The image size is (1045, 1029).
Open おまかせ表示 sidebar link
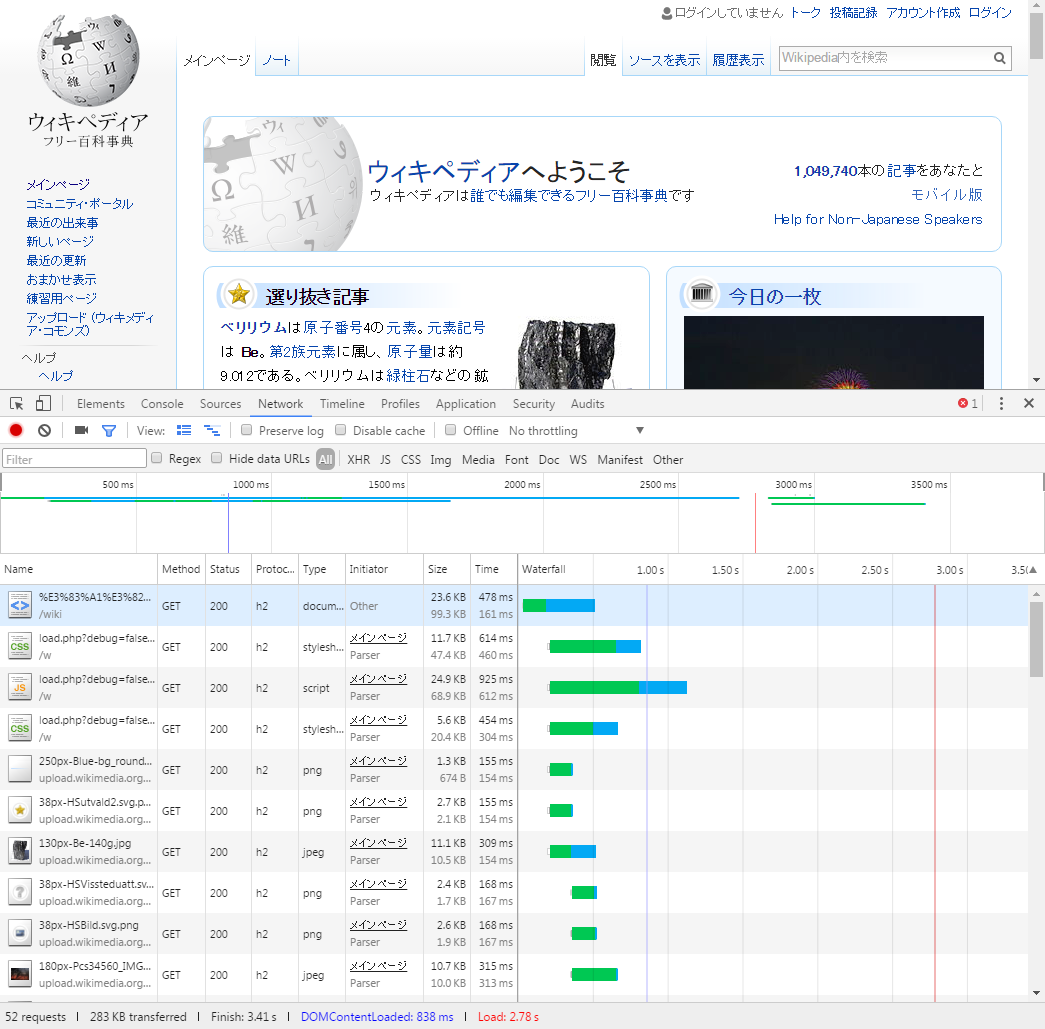click(x=61, y=279)
